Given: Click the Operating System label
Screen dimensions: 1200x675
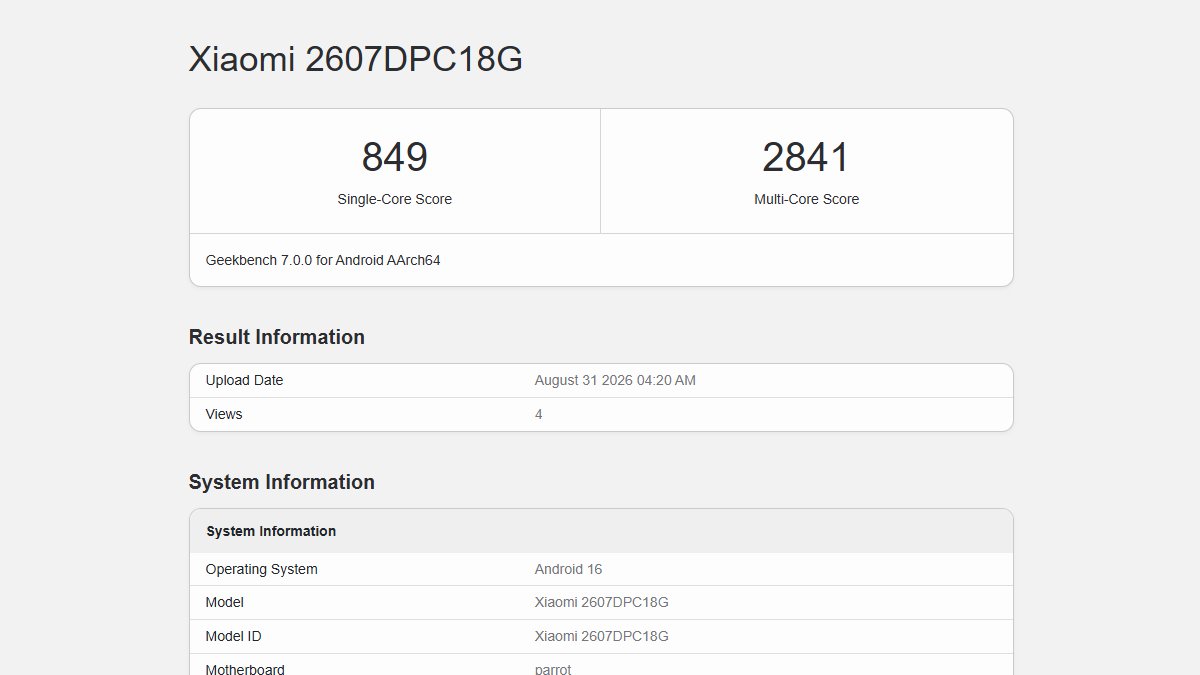Looking at the screenshot, I should coord(262,569).
